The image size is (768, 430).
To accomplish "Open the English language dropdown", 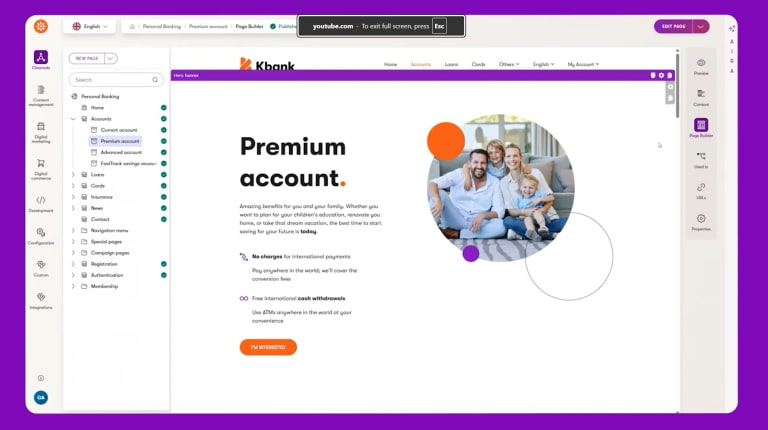I will pyautogui.click(x=90, y=26).
